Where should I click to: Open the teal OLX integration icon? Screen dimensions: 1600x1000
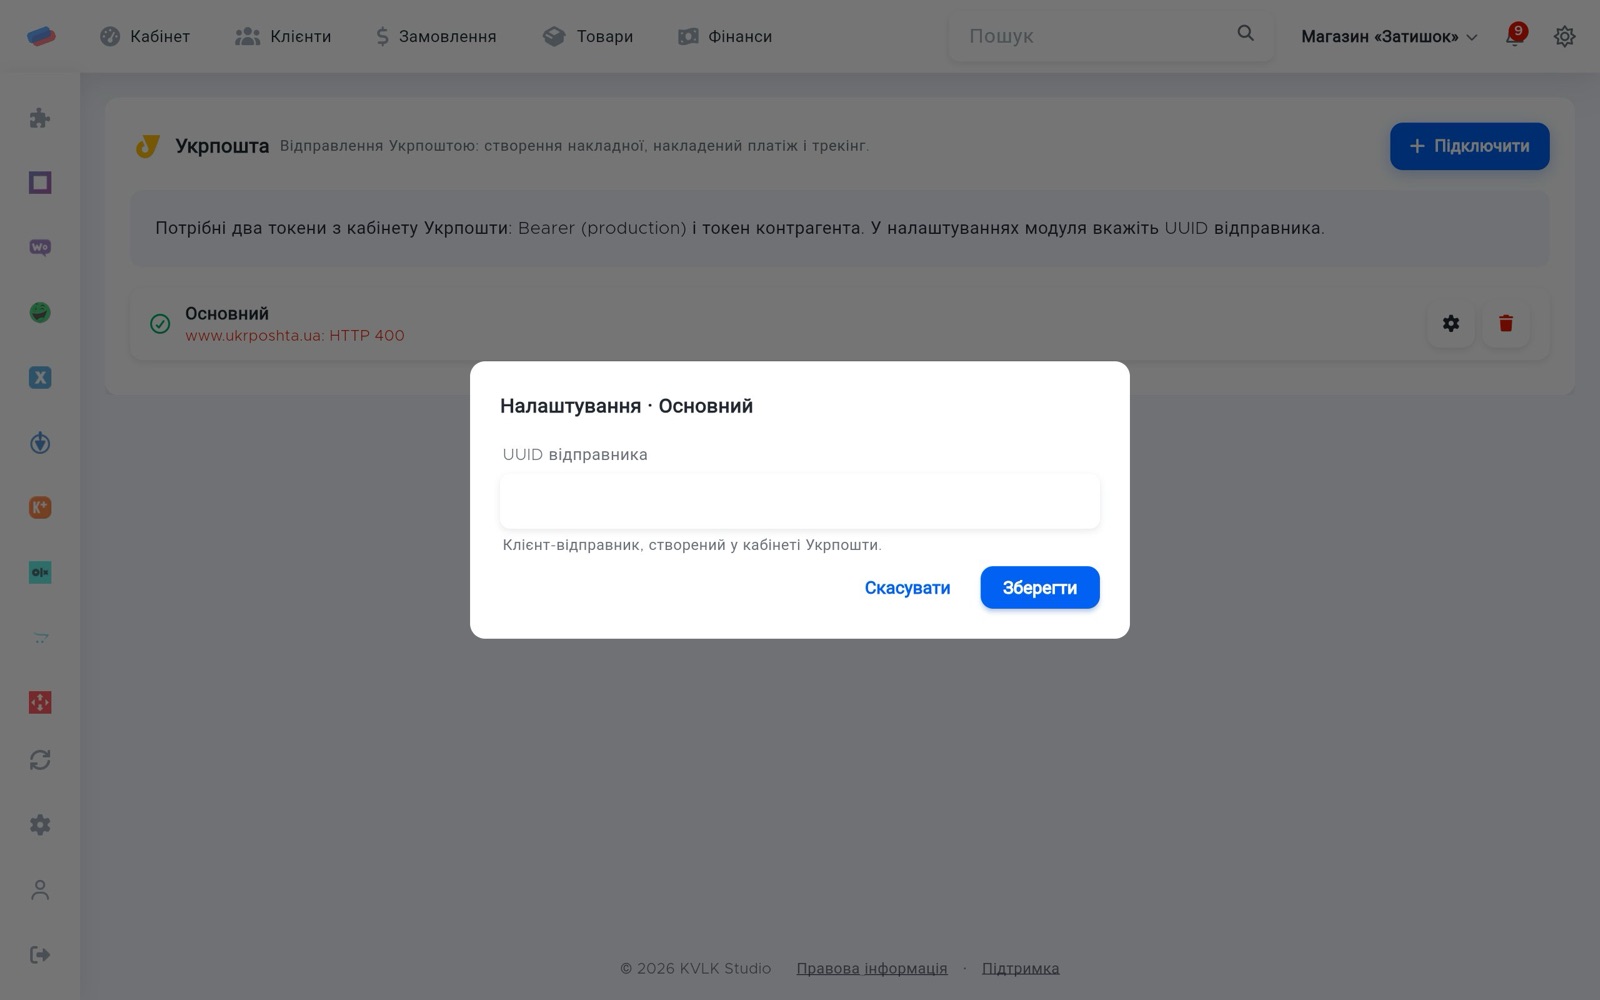click(x=40, y=573)
